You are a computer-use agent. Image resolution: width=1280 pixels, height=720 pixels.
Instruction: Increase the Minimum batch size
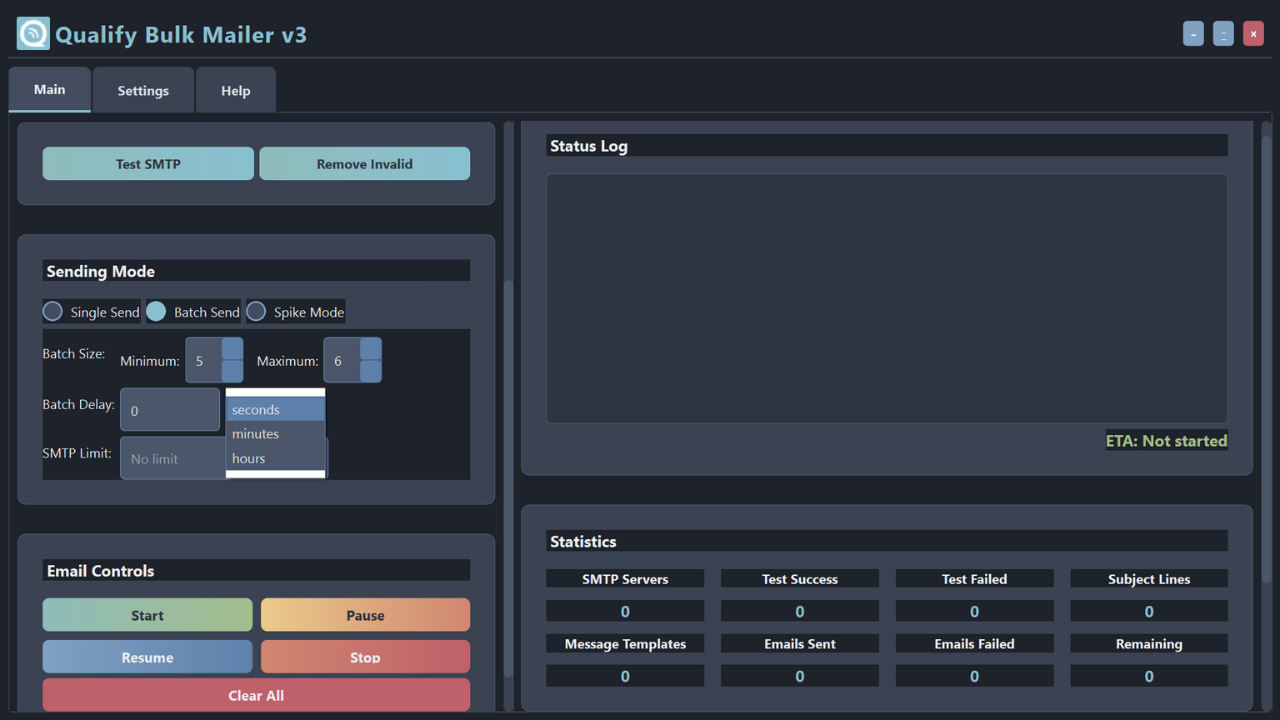point(232,349)
